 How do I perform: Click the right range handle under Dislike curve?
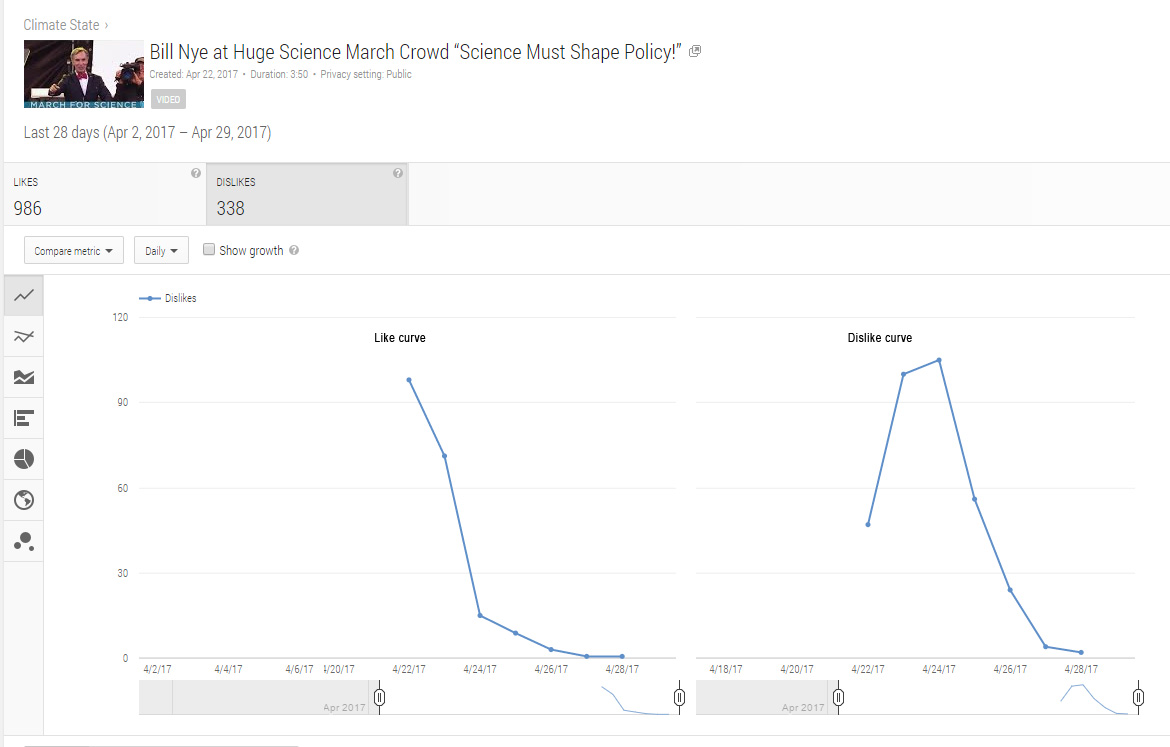[x=1138, y=697]
